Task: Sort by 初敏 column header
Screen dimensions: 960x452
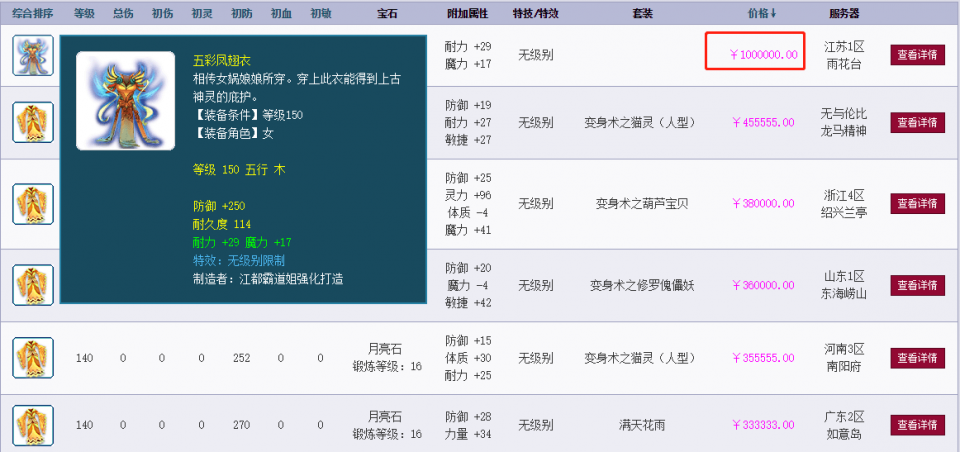Action: click(320, 13)
